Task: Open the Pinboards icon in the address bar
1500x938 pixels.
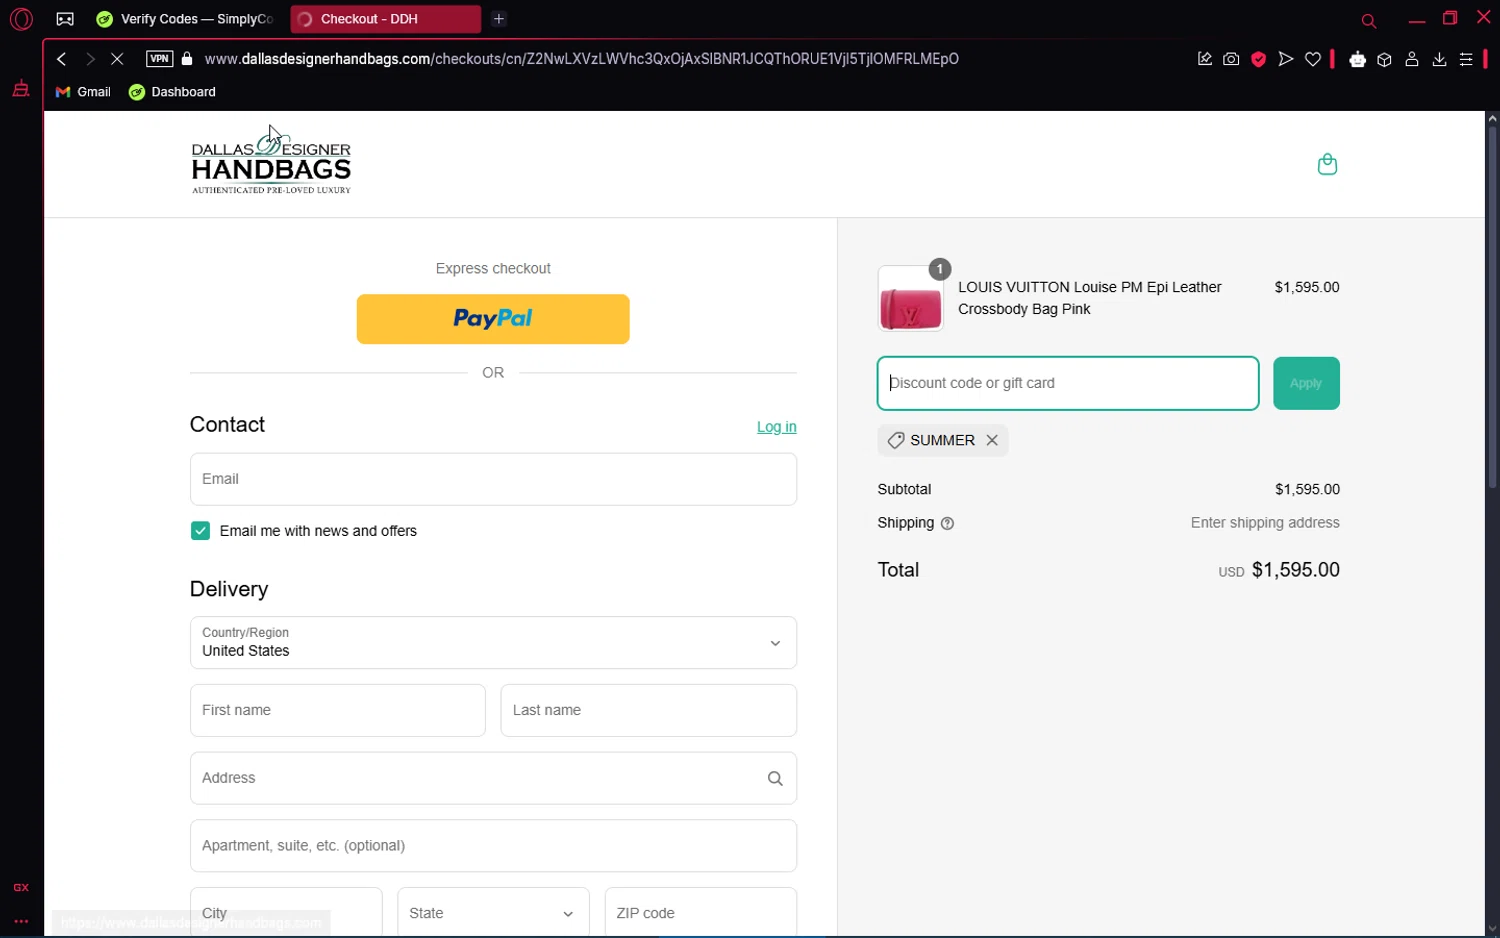Action: pos(1204,59)
